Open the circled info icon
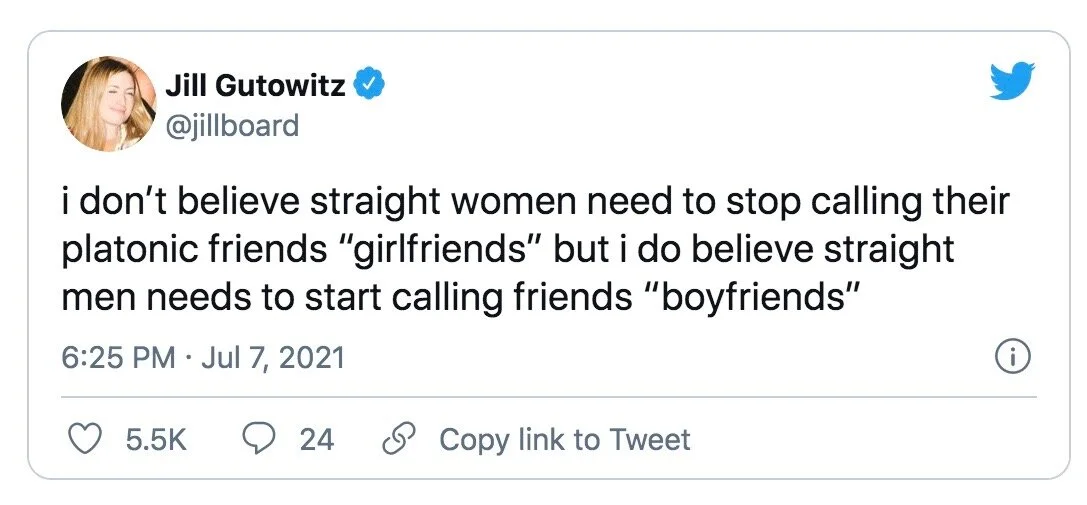The width and height of the screenshot is (1087, 505). click(1013, 358)
